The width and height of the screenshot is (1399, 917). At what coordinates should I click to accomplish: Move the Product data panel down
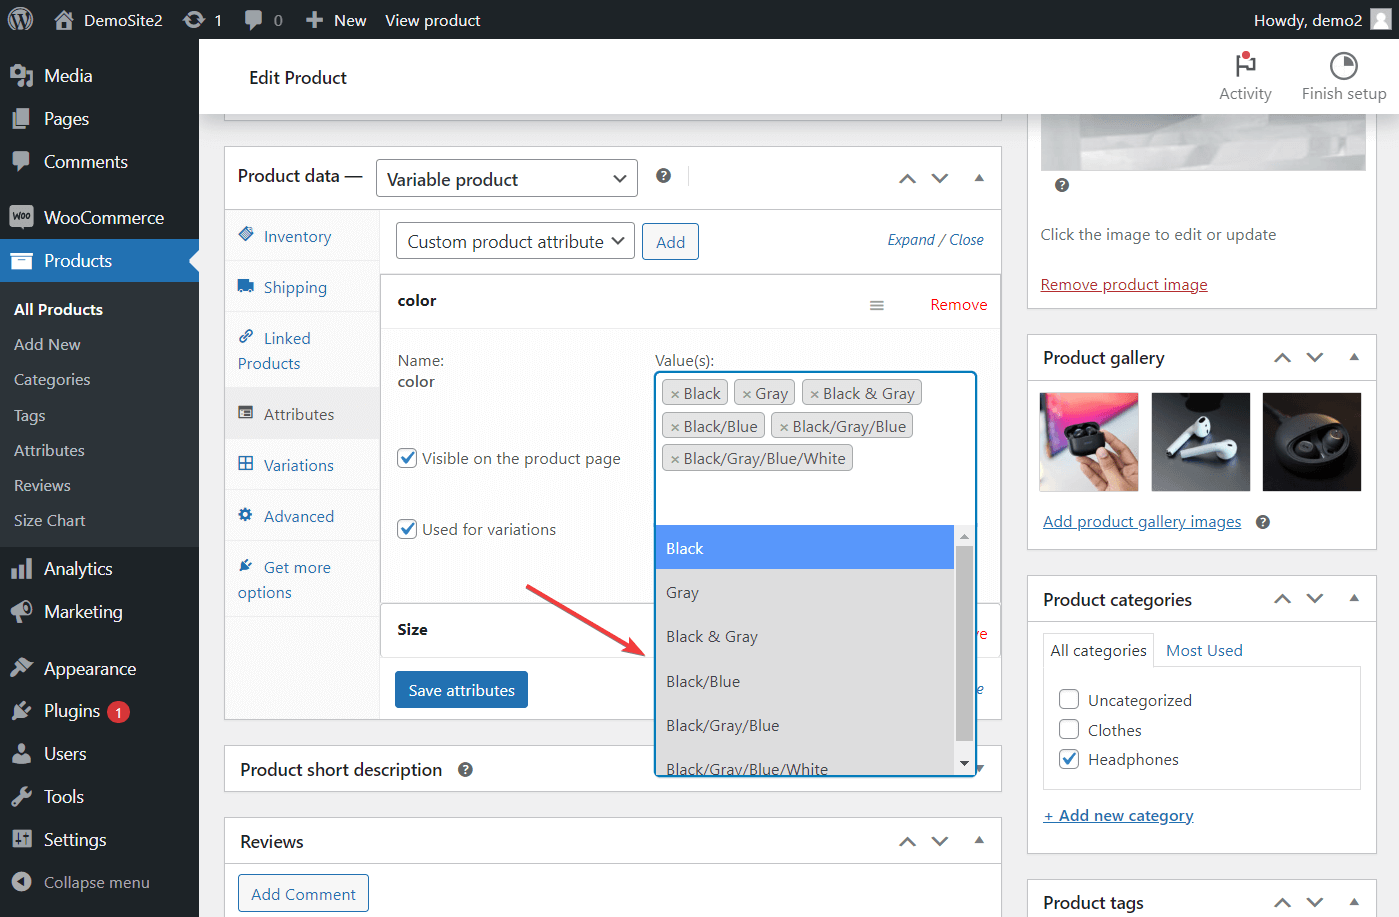[940, 179]
